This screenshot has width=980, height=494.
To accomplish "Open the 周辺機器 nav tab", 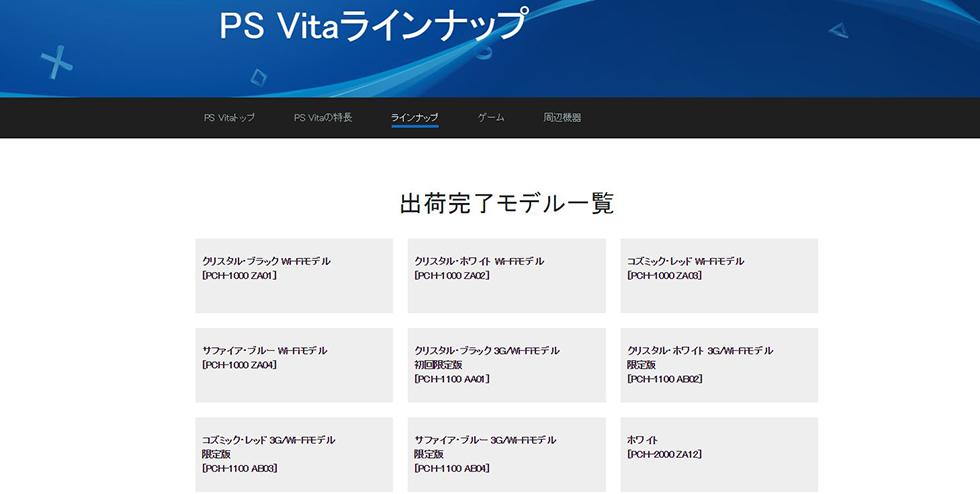I will point(562,117).
